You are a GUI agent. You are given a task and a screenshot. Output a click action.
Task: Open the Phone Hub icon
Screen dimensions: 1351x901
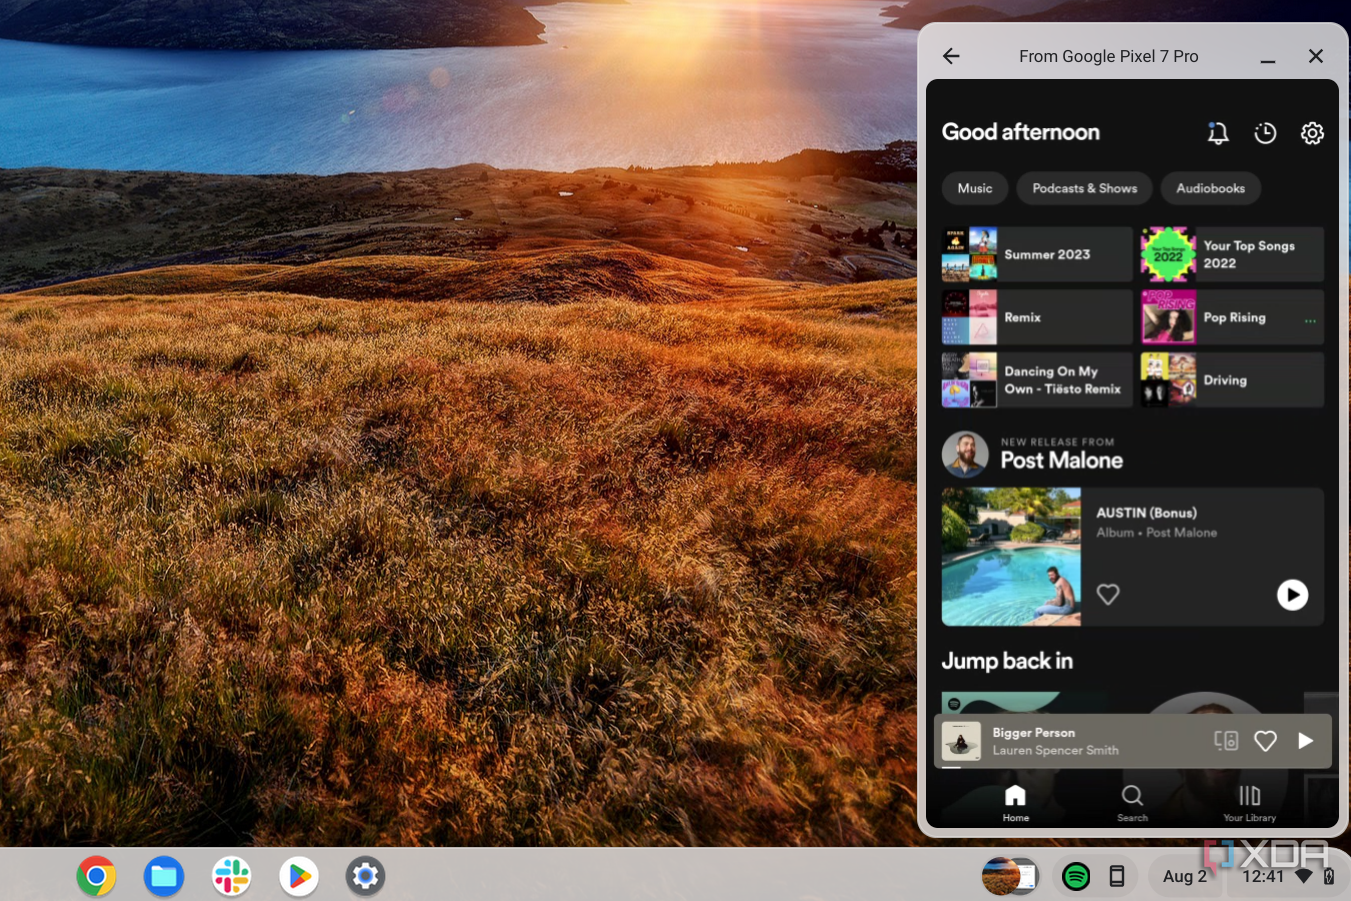click(1117, 877)
